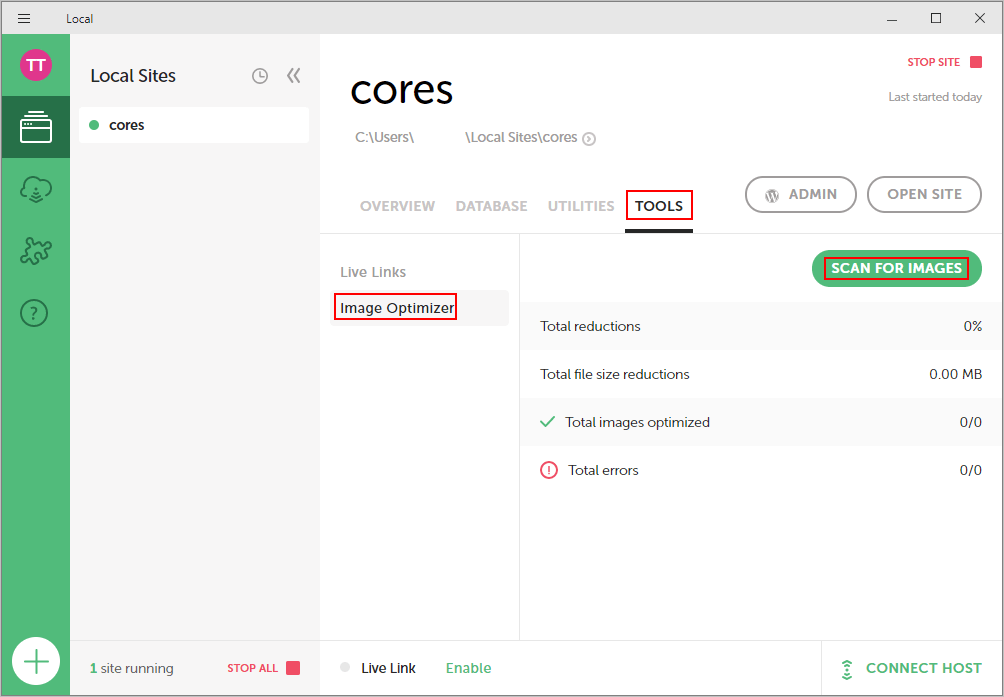Open WordPress Admin

800,195
